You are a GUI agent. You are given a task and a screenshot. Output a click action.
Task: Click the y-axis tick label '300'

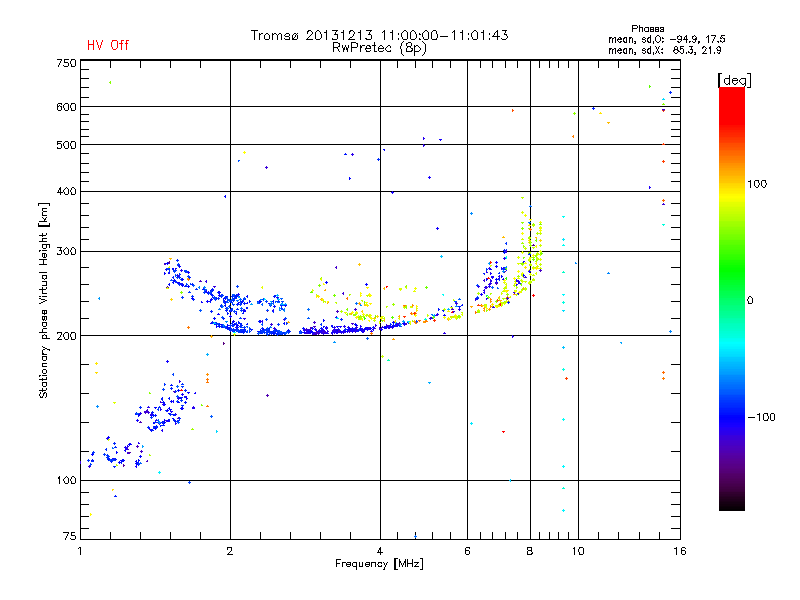point(66,252)
